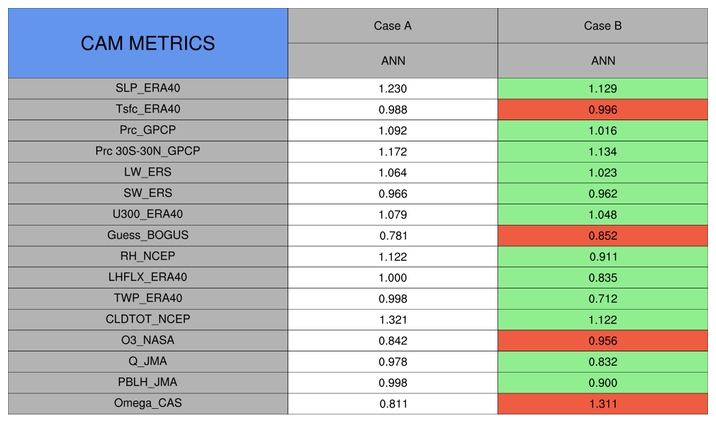
Task: Click the ANN subheader under Case A
Action: [392, 60]
